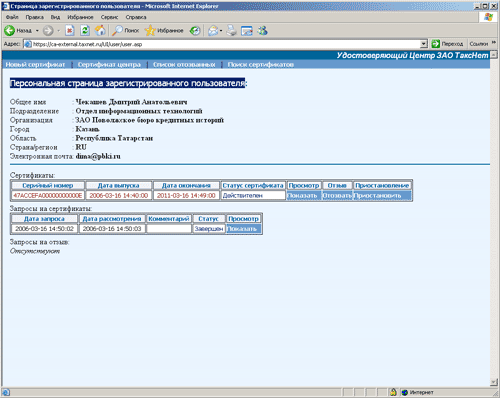The height and width of the screenshot is (398, 500).
Task: Refresh the page using the Refresh icon
Action: [x=85, y=31]
